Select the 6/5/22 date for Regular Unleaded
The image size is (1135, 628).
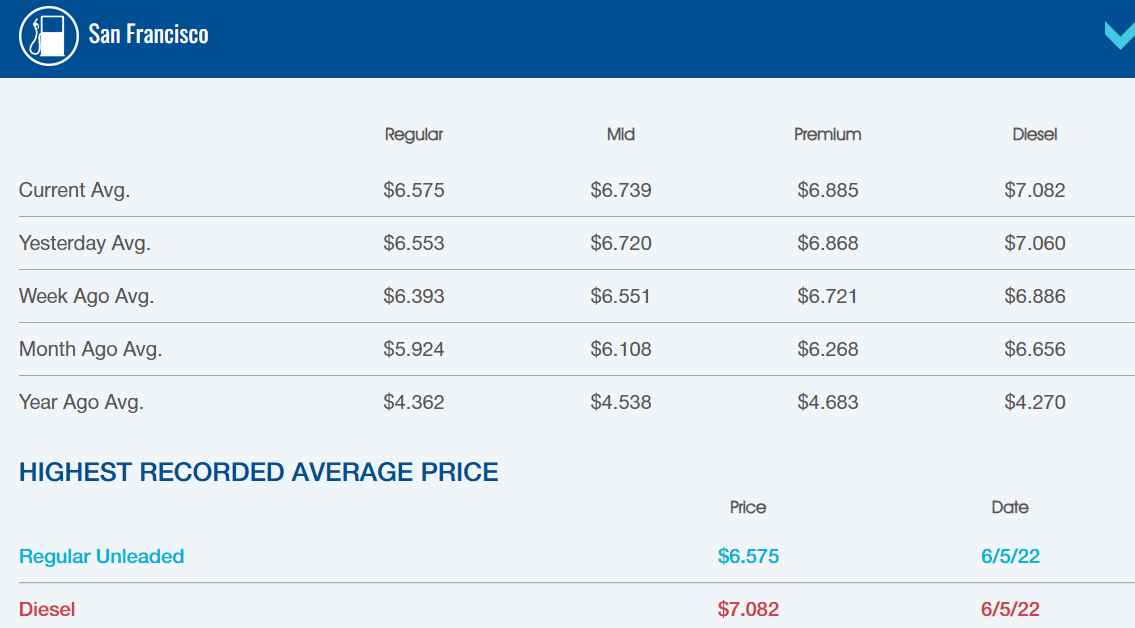coord(1010,556)
